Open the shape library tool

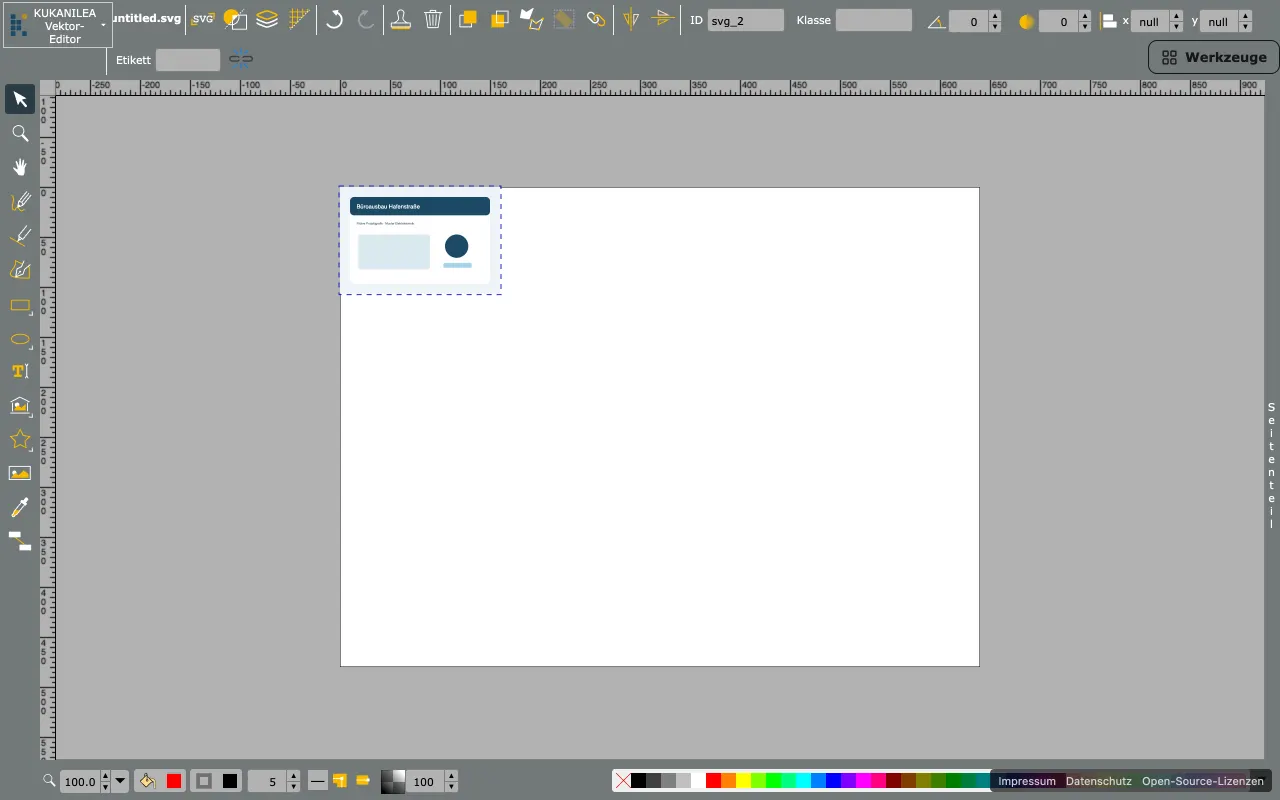click(20, 405)
